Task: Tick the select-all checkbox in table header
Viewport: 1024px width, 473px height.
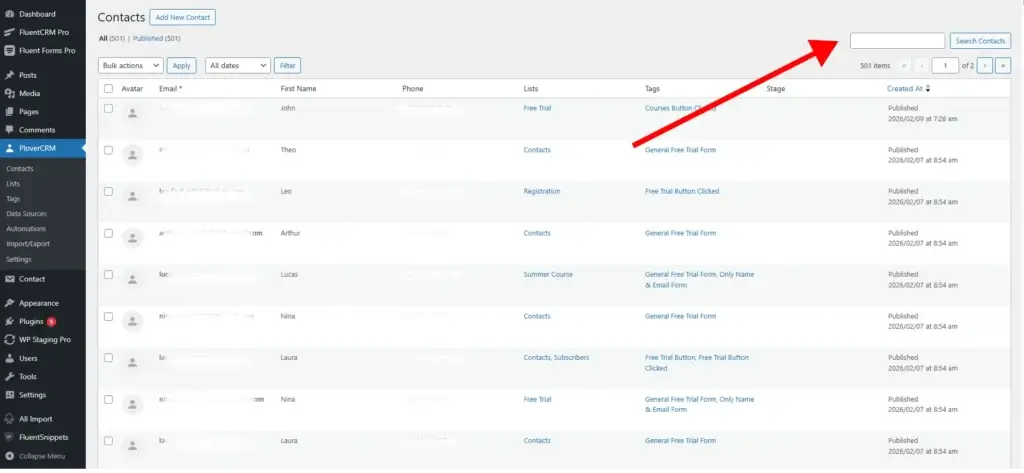Action: point(108,89)
